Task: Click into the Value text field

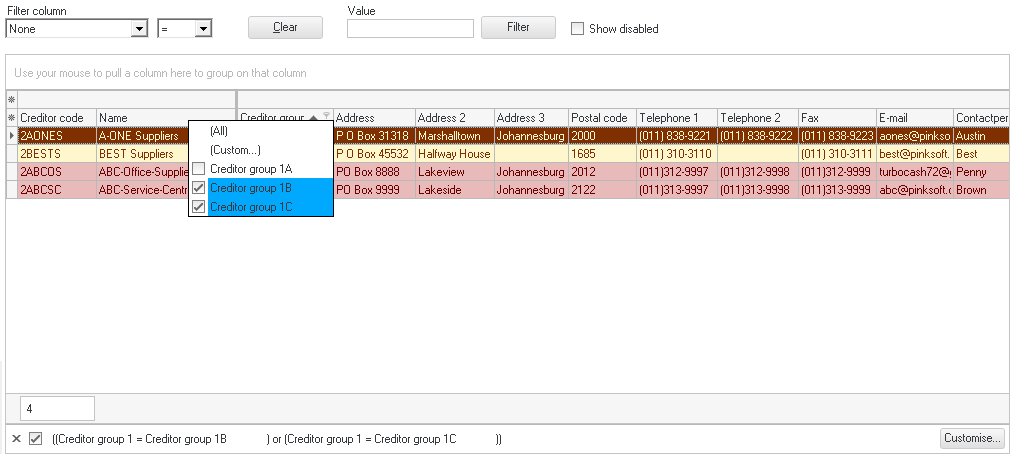Action: [410, 29]
